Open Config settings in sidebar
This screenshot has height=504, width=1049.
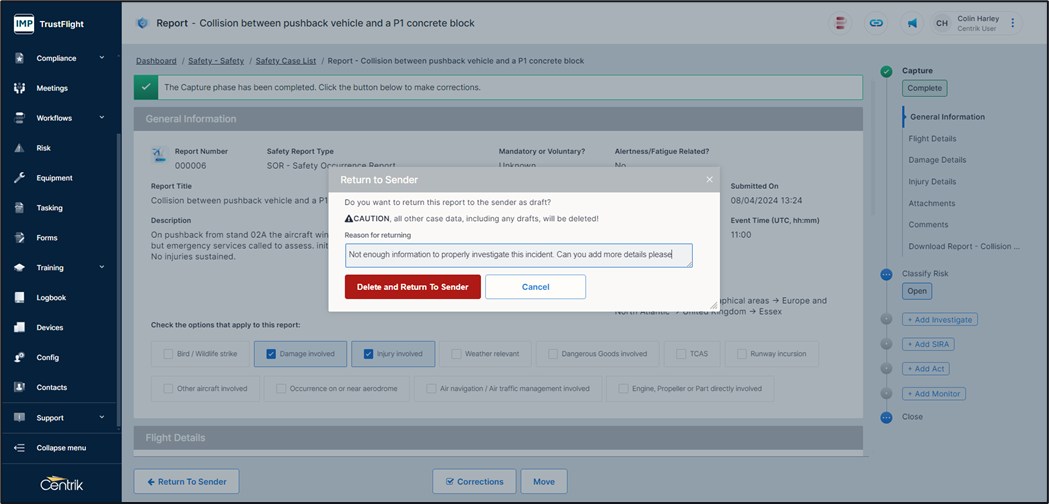(x=47, y=357)
